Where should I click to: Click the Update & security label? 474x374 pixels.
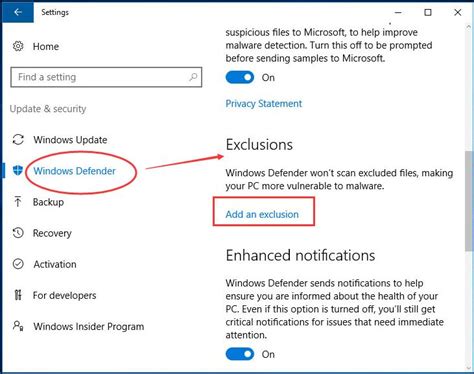tap(48, 109)
